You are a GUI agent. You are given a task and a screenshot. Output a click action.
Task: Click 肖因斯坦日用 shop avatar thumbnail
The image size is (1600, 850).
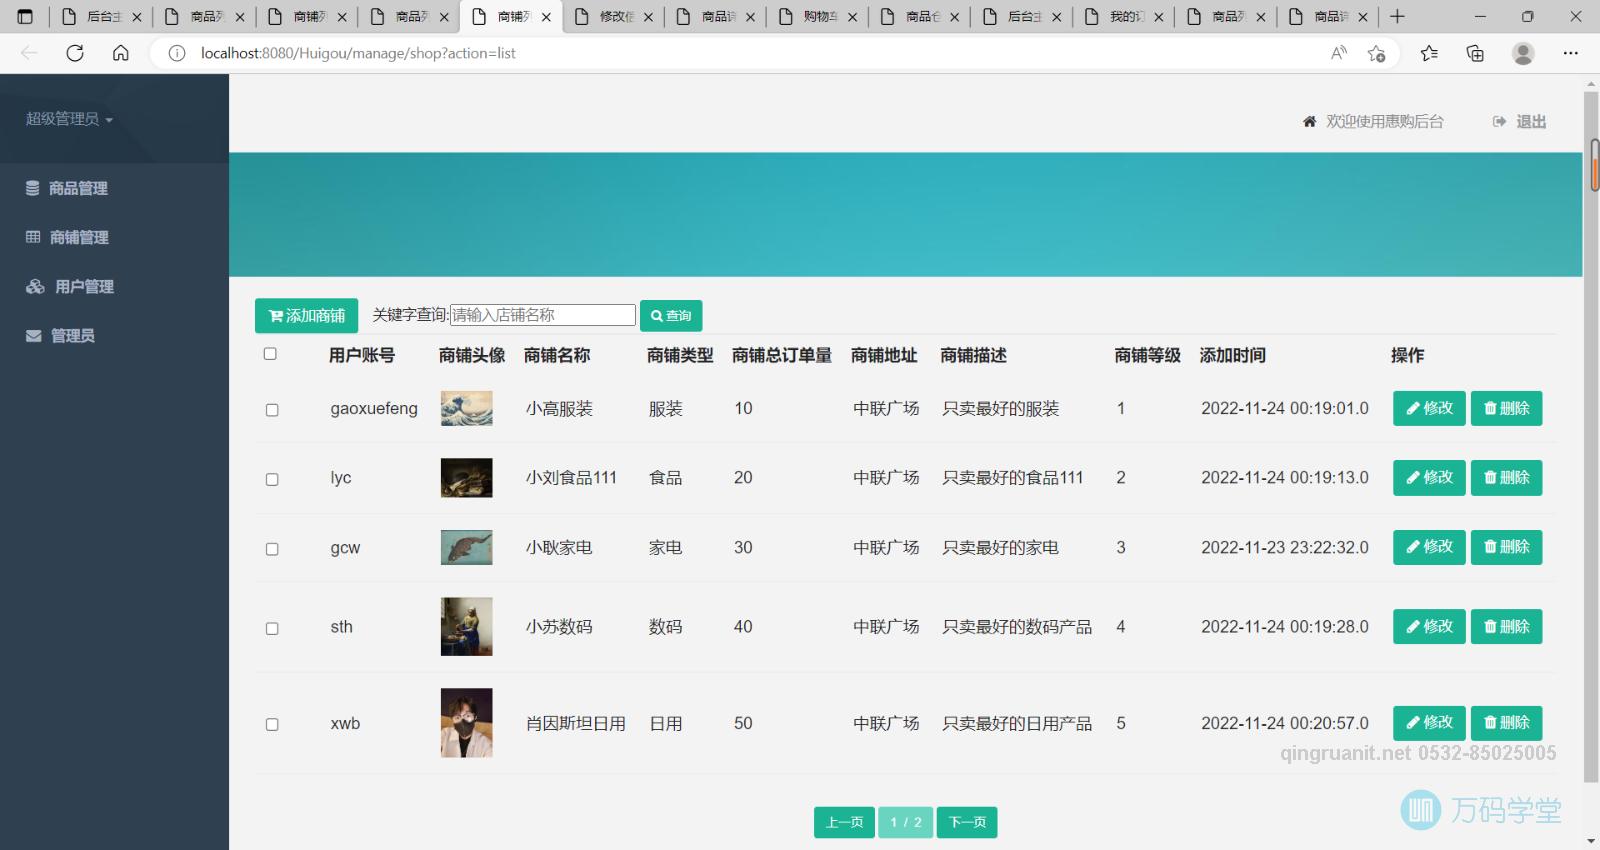[x=467, y=723]
